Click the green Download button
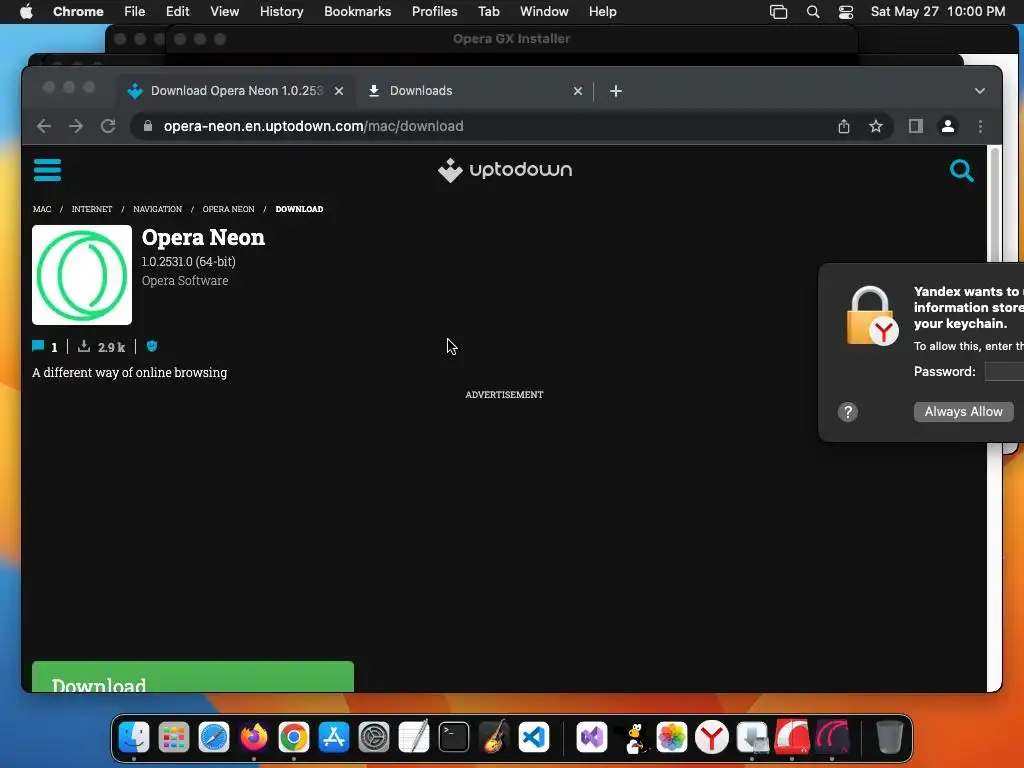The height and width of the screenshot is (768, 1024). (193, 677)
